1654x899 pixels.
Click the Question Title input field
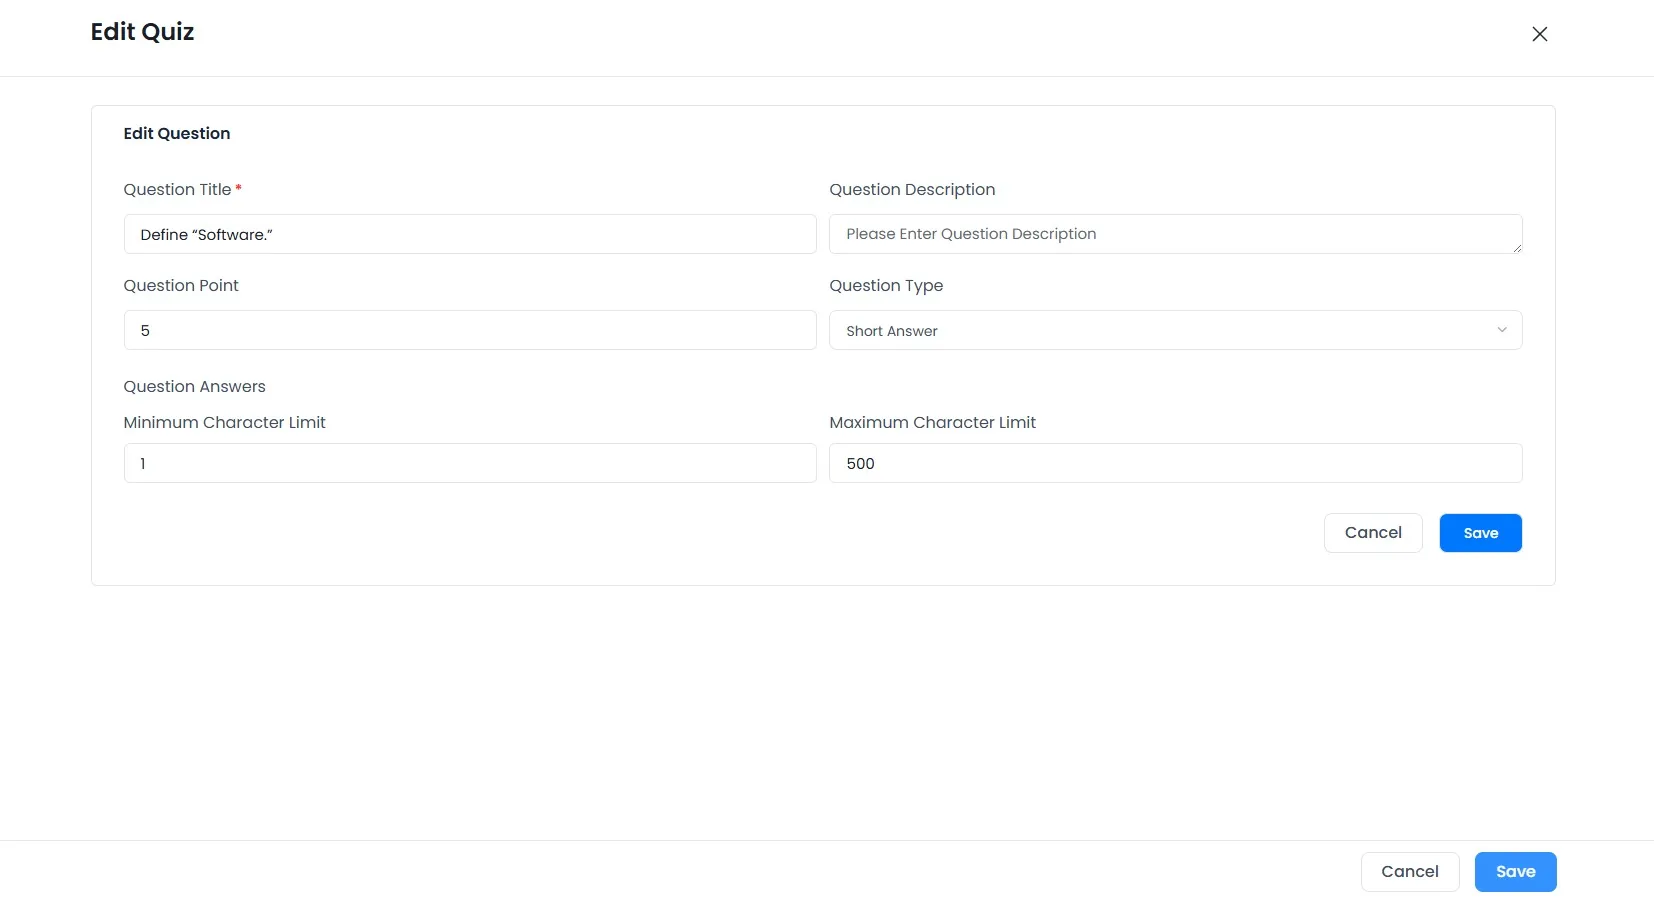(x=469, y=234)
